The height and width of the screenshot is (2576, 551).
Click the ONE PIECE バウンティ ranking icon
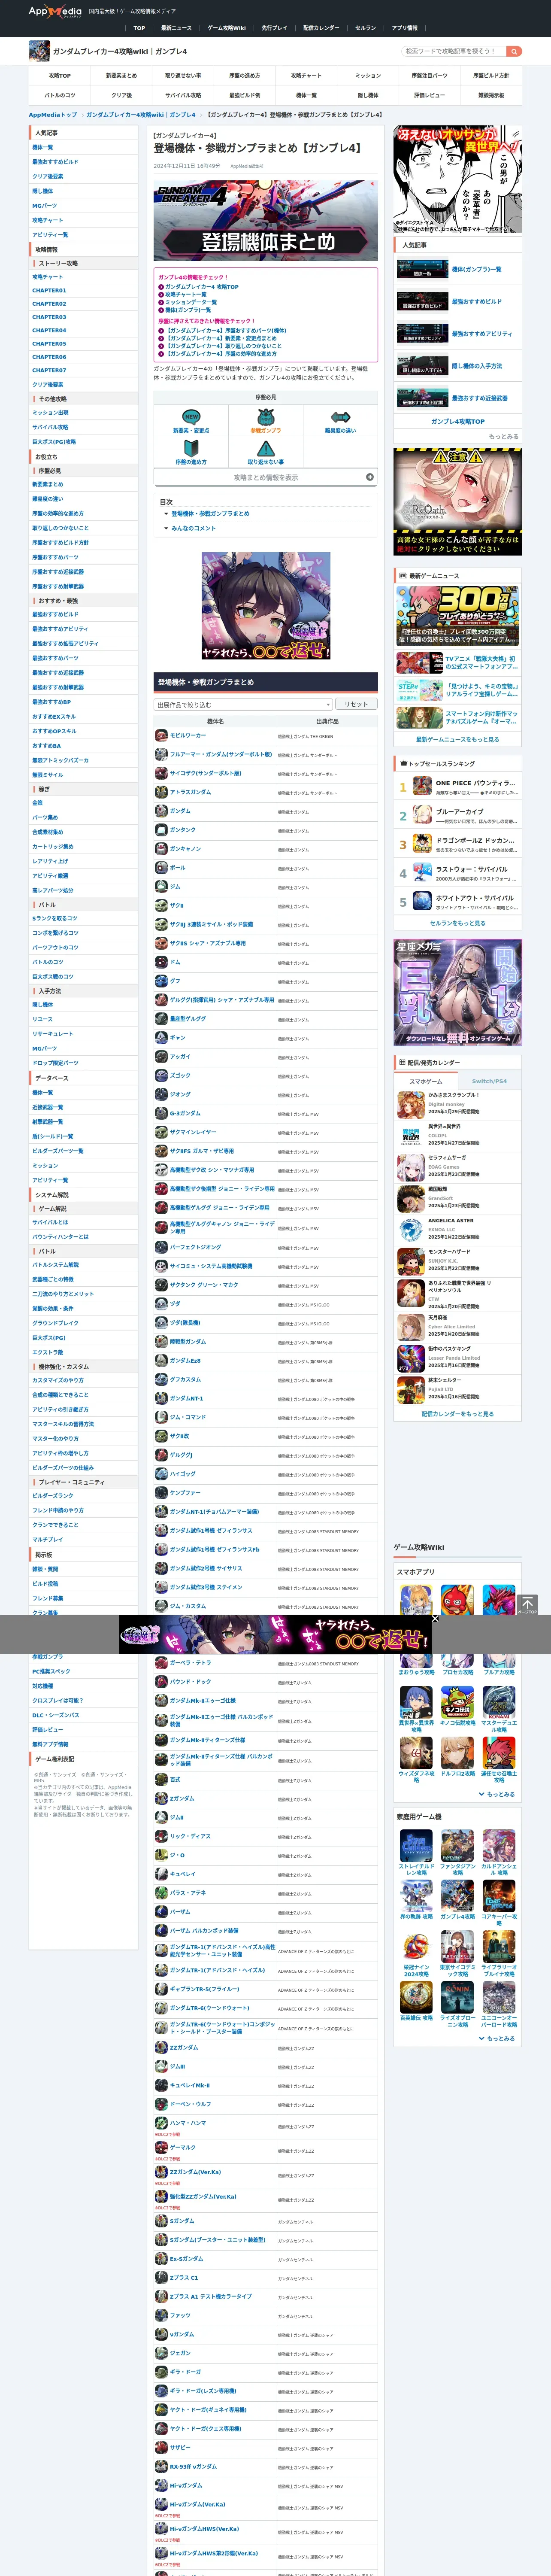pyautogui.click(x=422, y=787)
